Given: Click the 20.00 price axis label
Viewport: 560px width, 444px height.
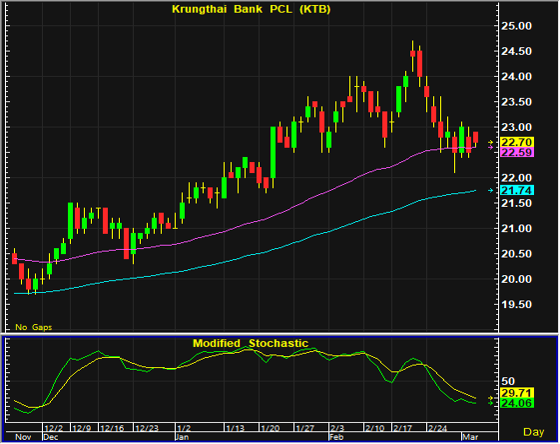Looking at the screenshot, I should 516,279.
